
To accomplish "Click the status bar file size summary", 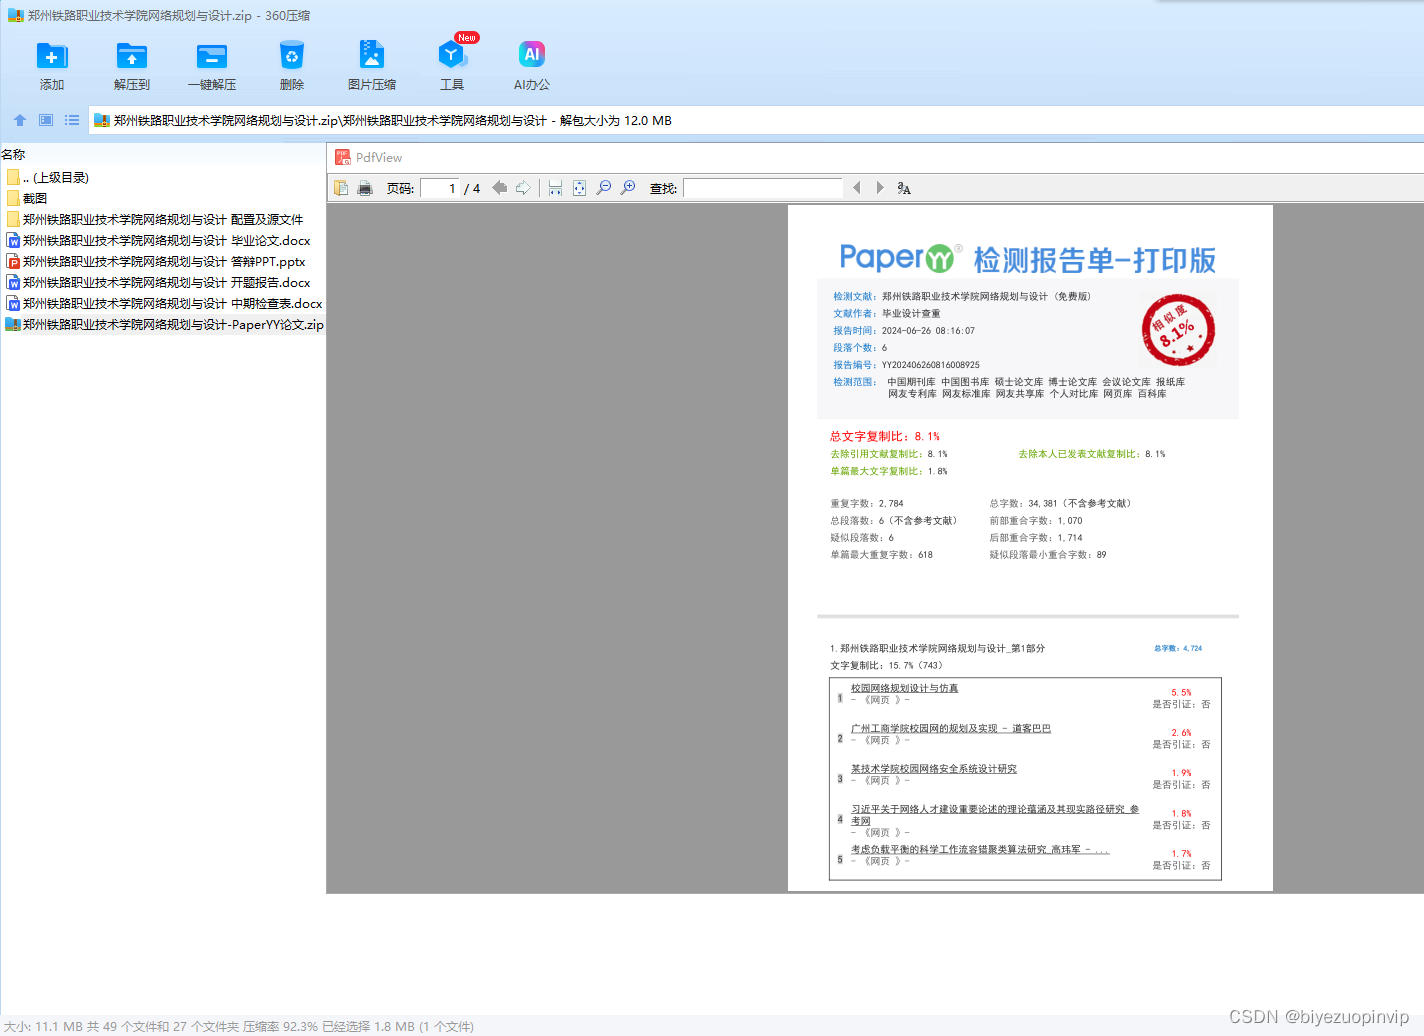I will [x=239, y=1026].
